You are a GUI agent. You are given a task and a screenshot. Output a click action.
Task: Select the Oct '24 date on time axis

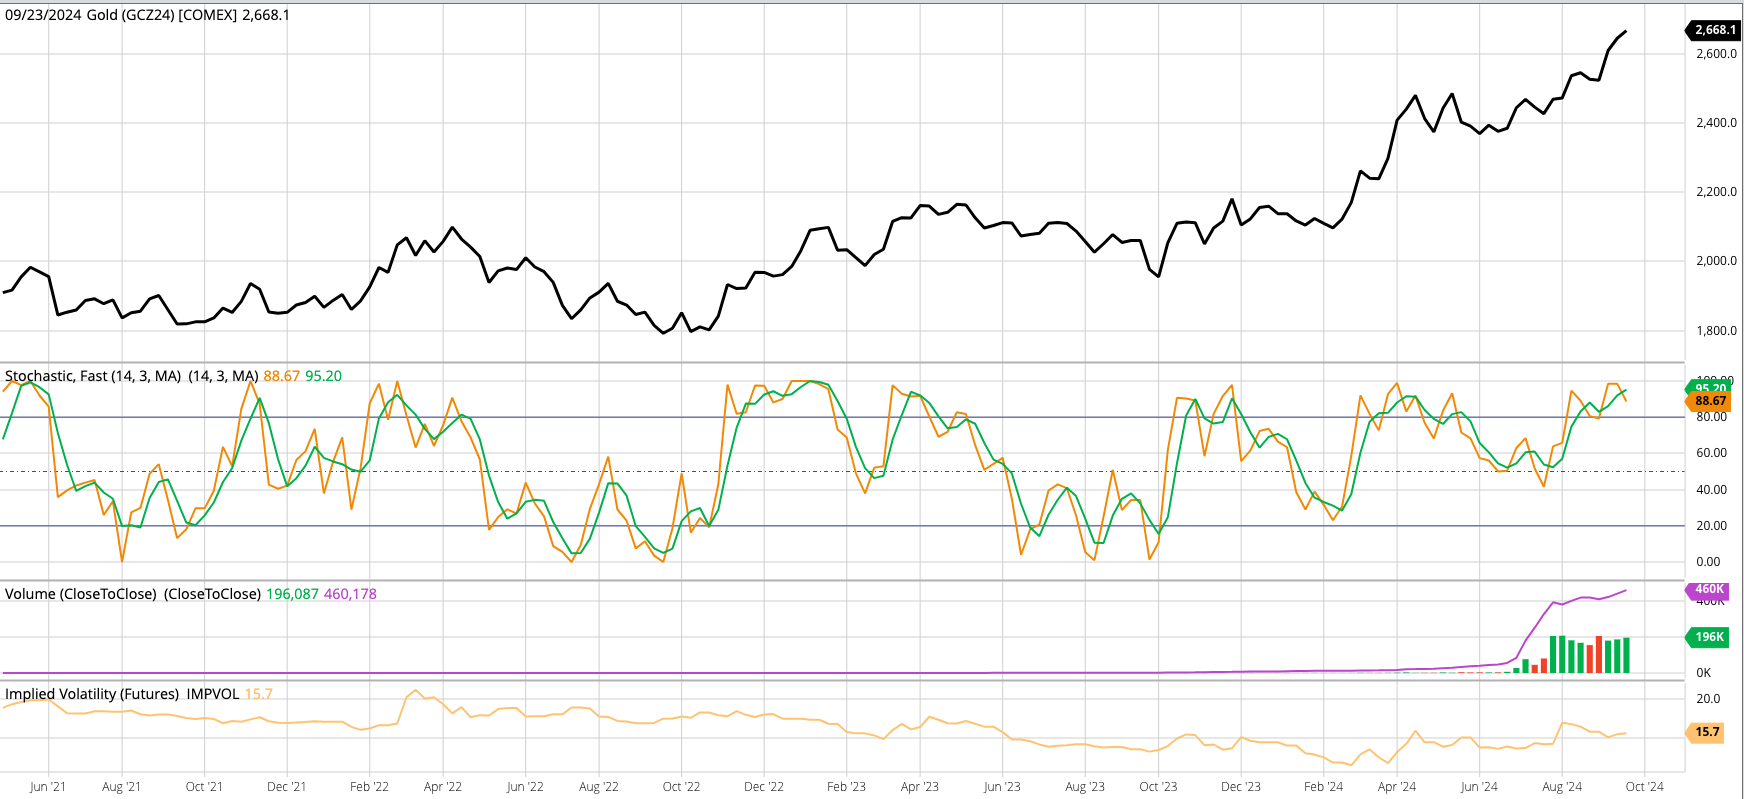coord(1644,787)
